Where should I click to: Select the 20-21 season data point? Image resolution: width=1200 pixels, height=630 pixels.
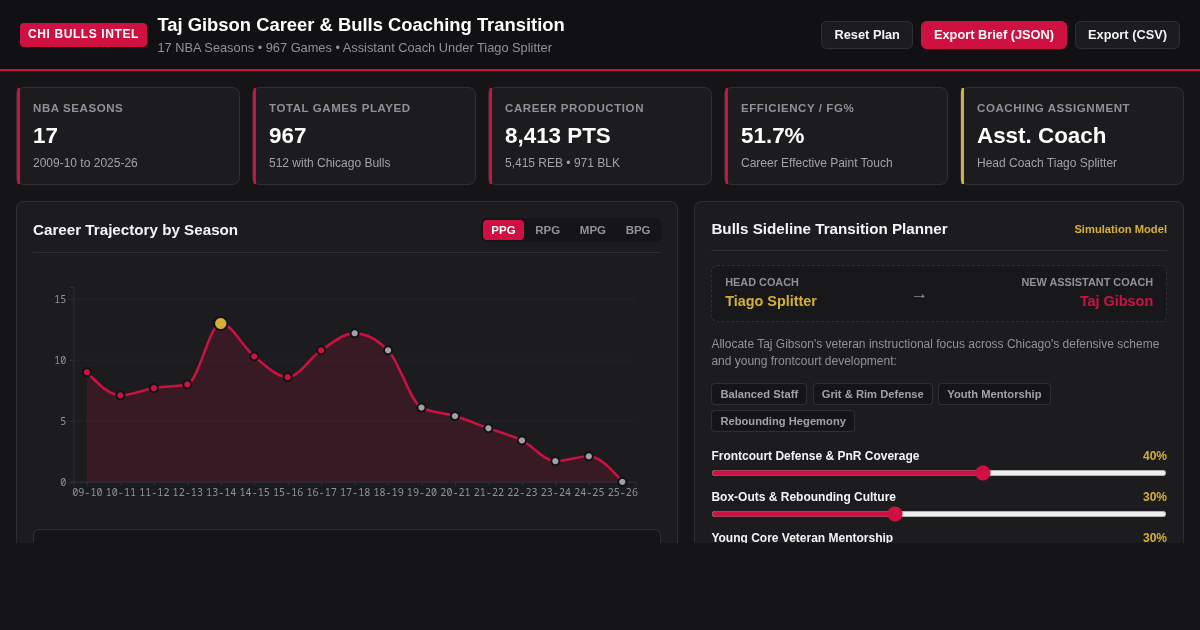[x=455, y=416]
